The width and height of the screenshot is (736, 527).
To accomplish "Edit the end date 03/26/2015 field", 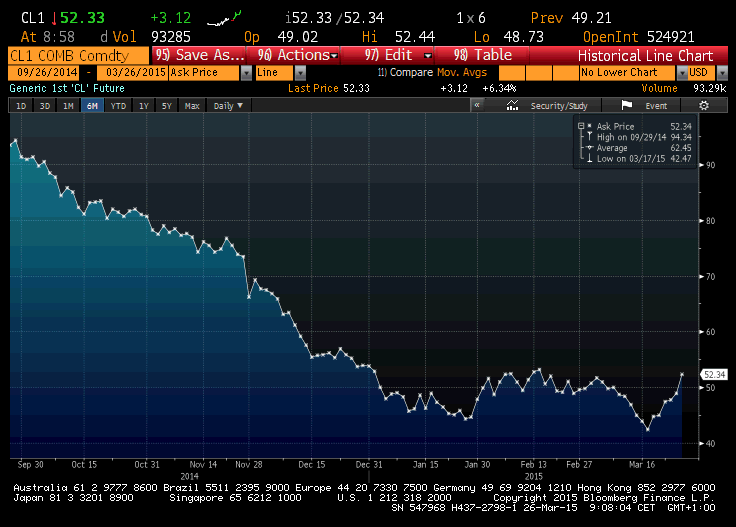I will [x=132, y=72].
